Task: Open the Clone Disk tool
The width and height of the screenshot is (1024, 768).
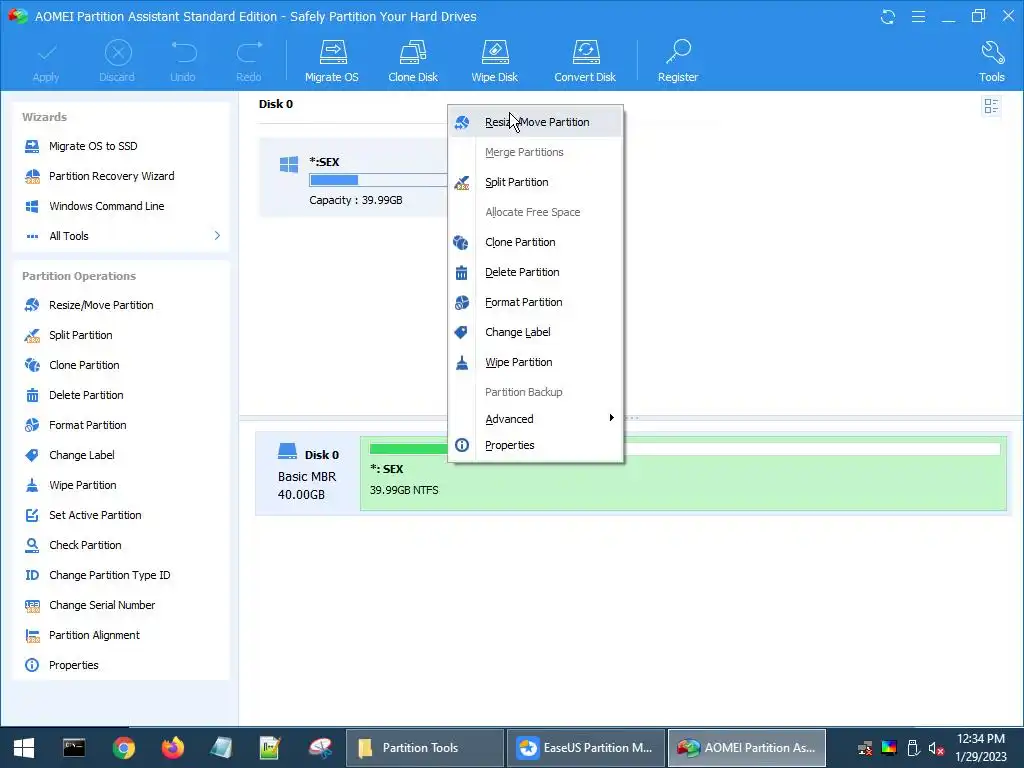Action: [x=413, y=61]
